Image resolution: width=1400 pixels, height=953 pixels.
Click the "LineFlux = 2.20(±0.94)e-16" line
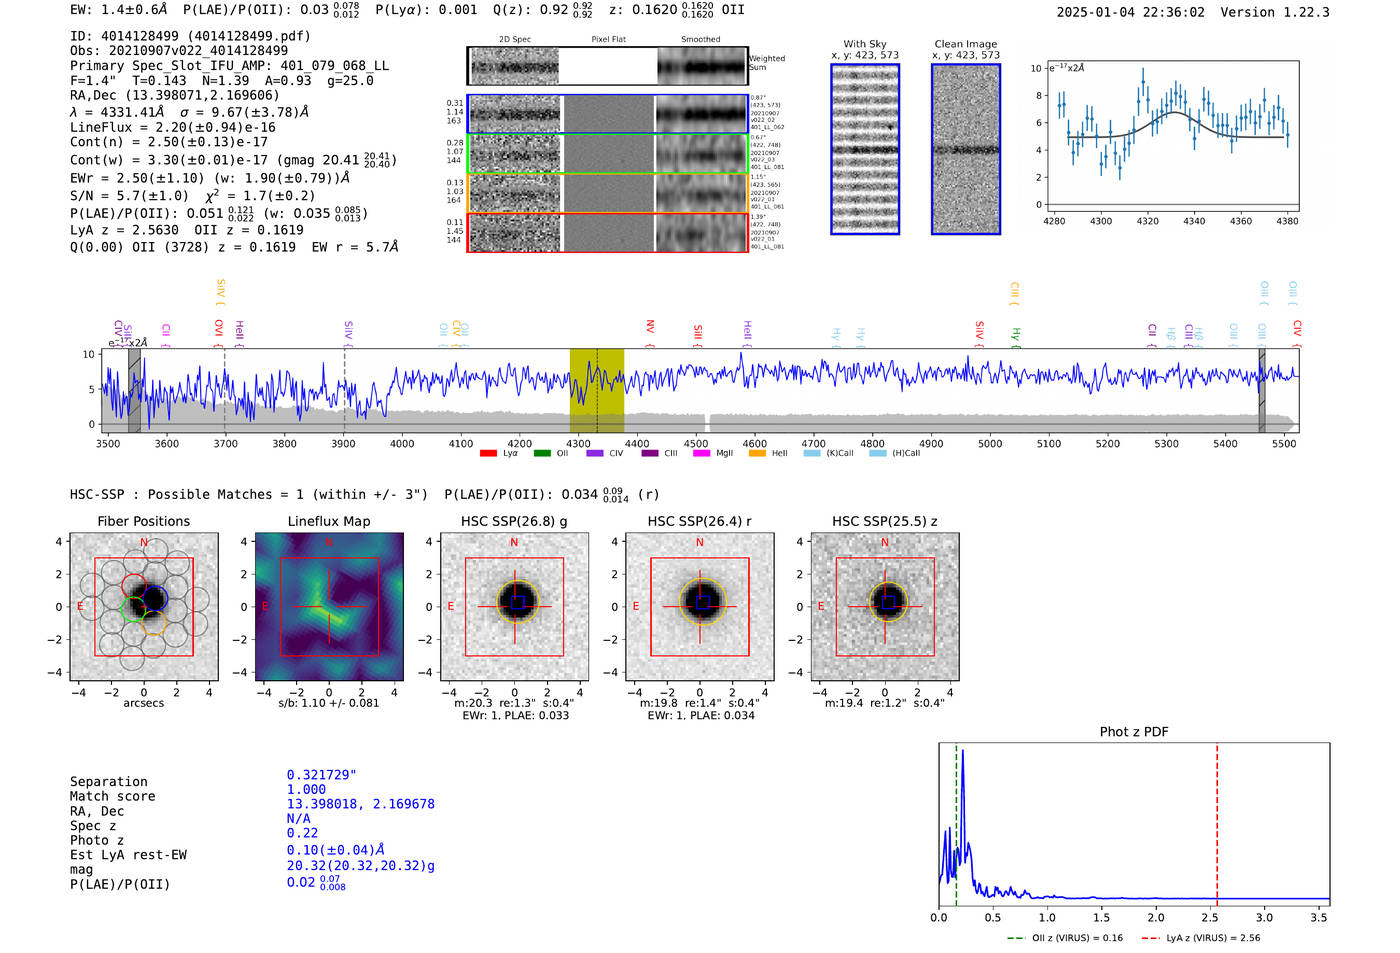pos(173,128)
